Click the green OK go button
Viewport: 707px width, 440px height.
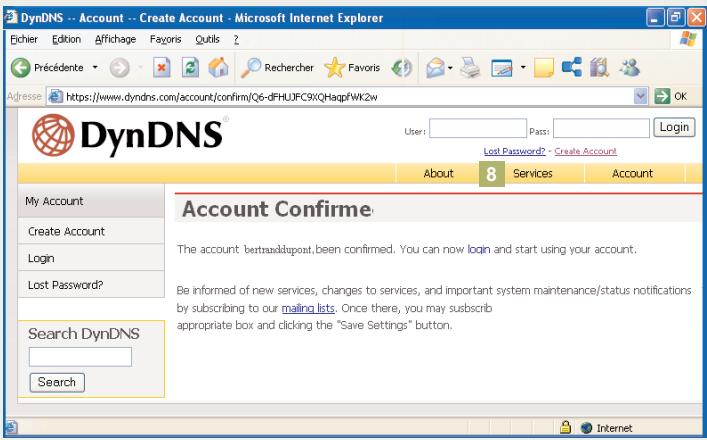click(x=670, y=96)
